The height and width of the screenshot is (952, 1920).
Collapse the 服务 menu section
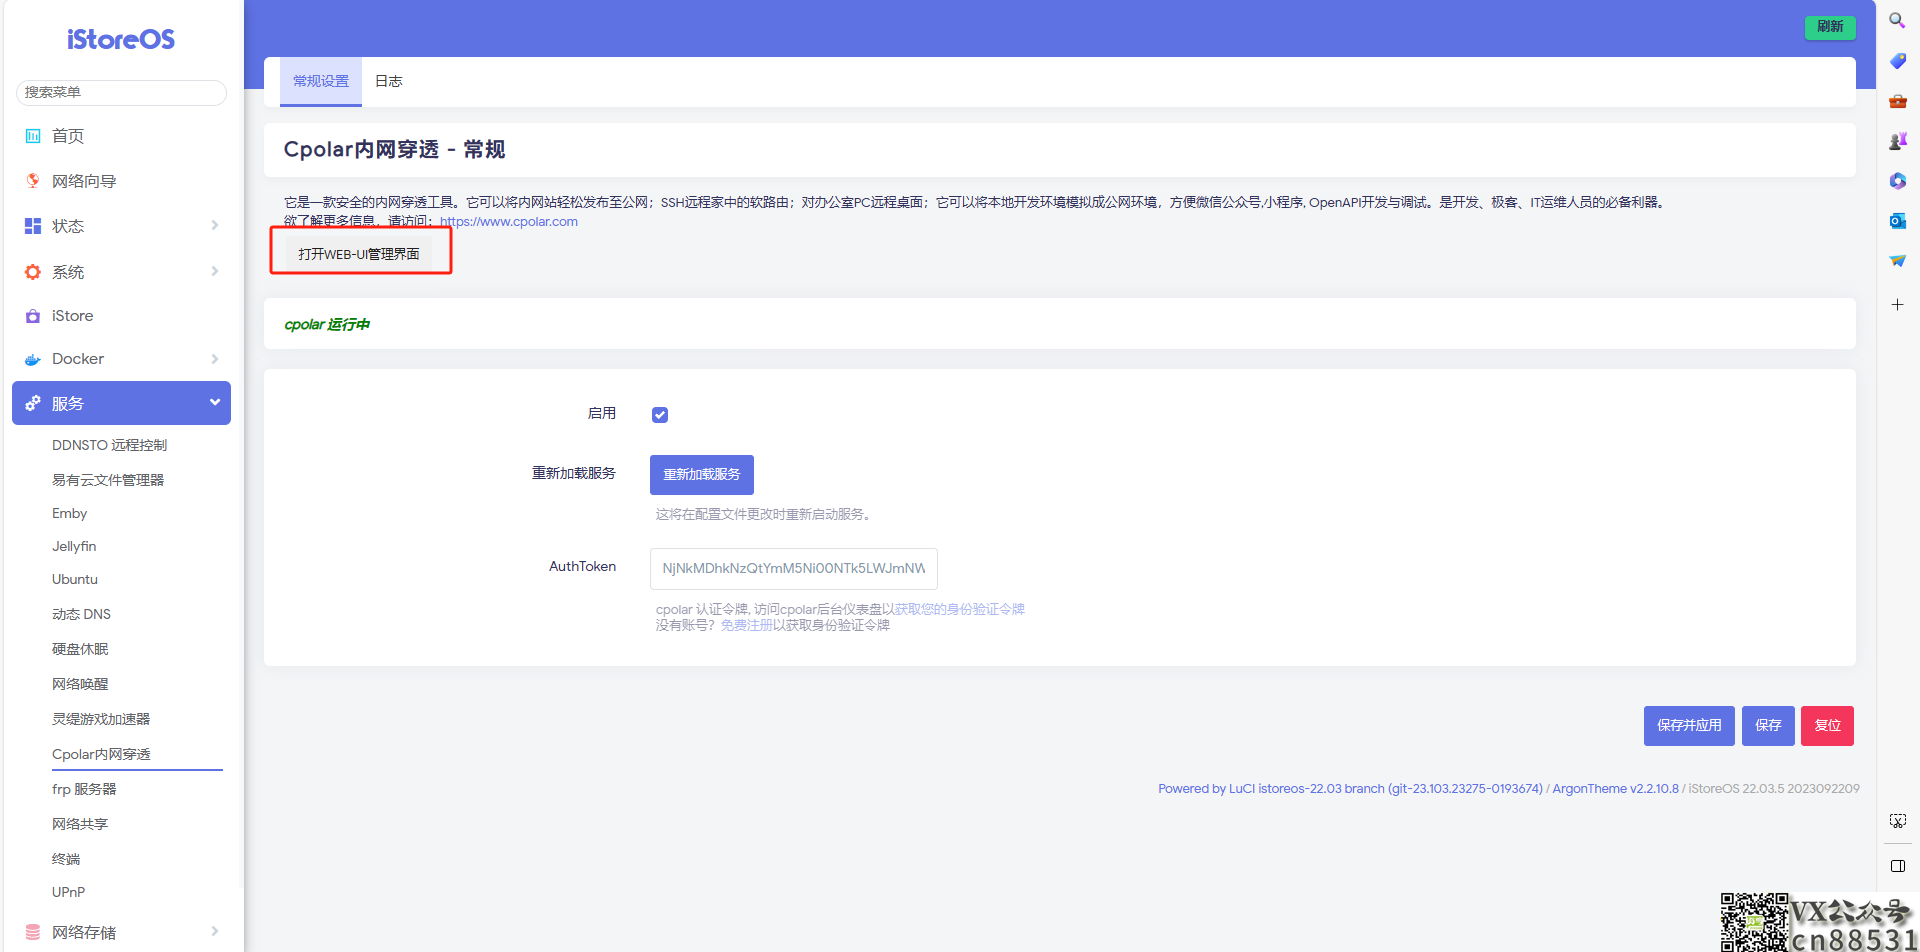[x=121, y=403]
